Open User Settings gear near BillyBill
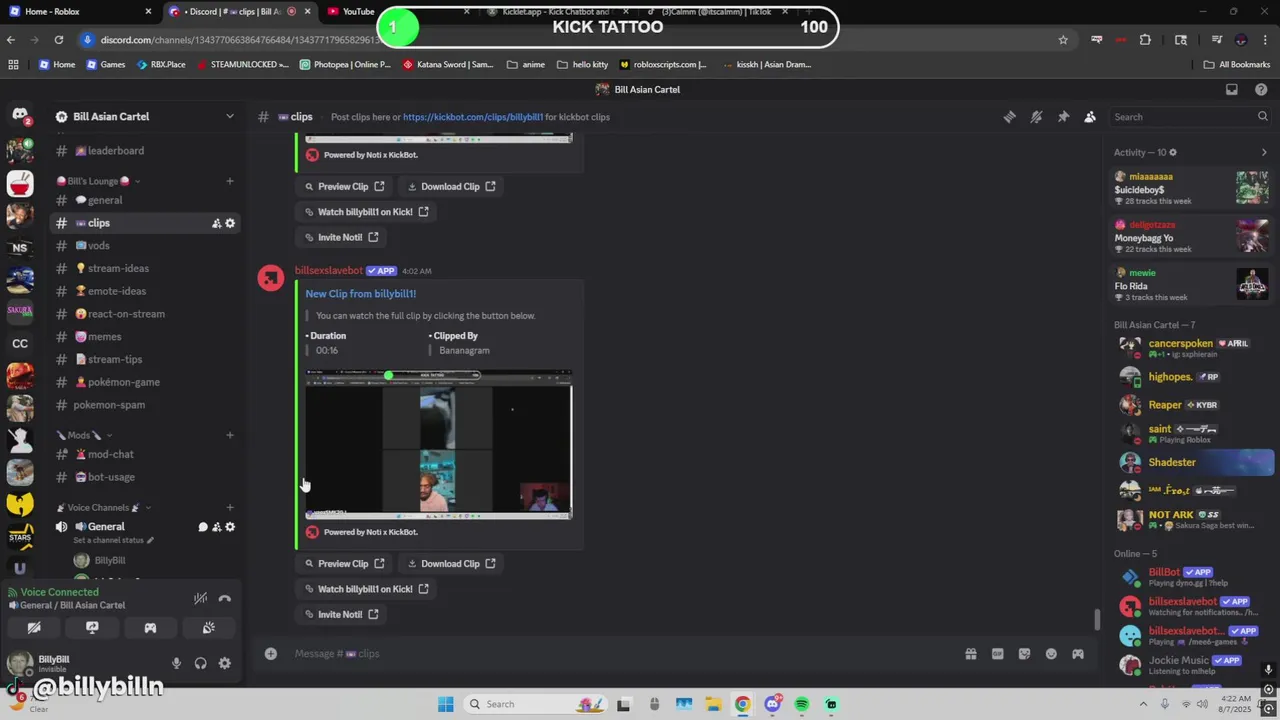The image size is (1280, 720). (x=224, y=663)
